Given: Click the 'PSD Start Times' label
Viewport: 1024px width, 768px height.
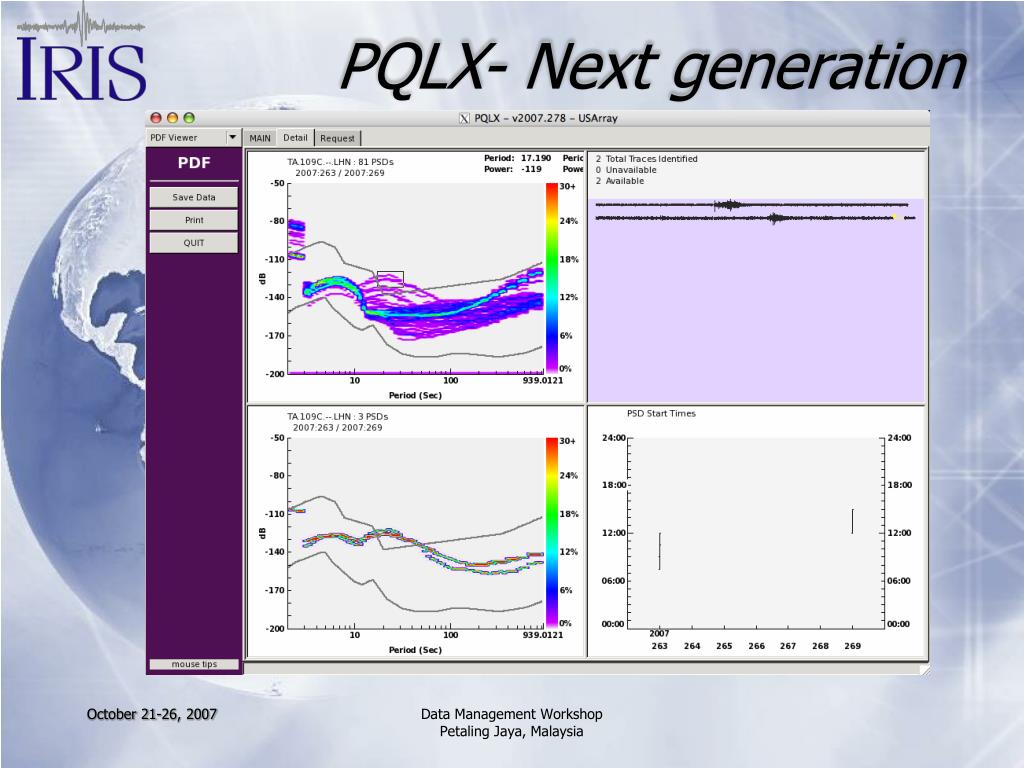Looking at the screenshot, I should click(x=661, y=413).
